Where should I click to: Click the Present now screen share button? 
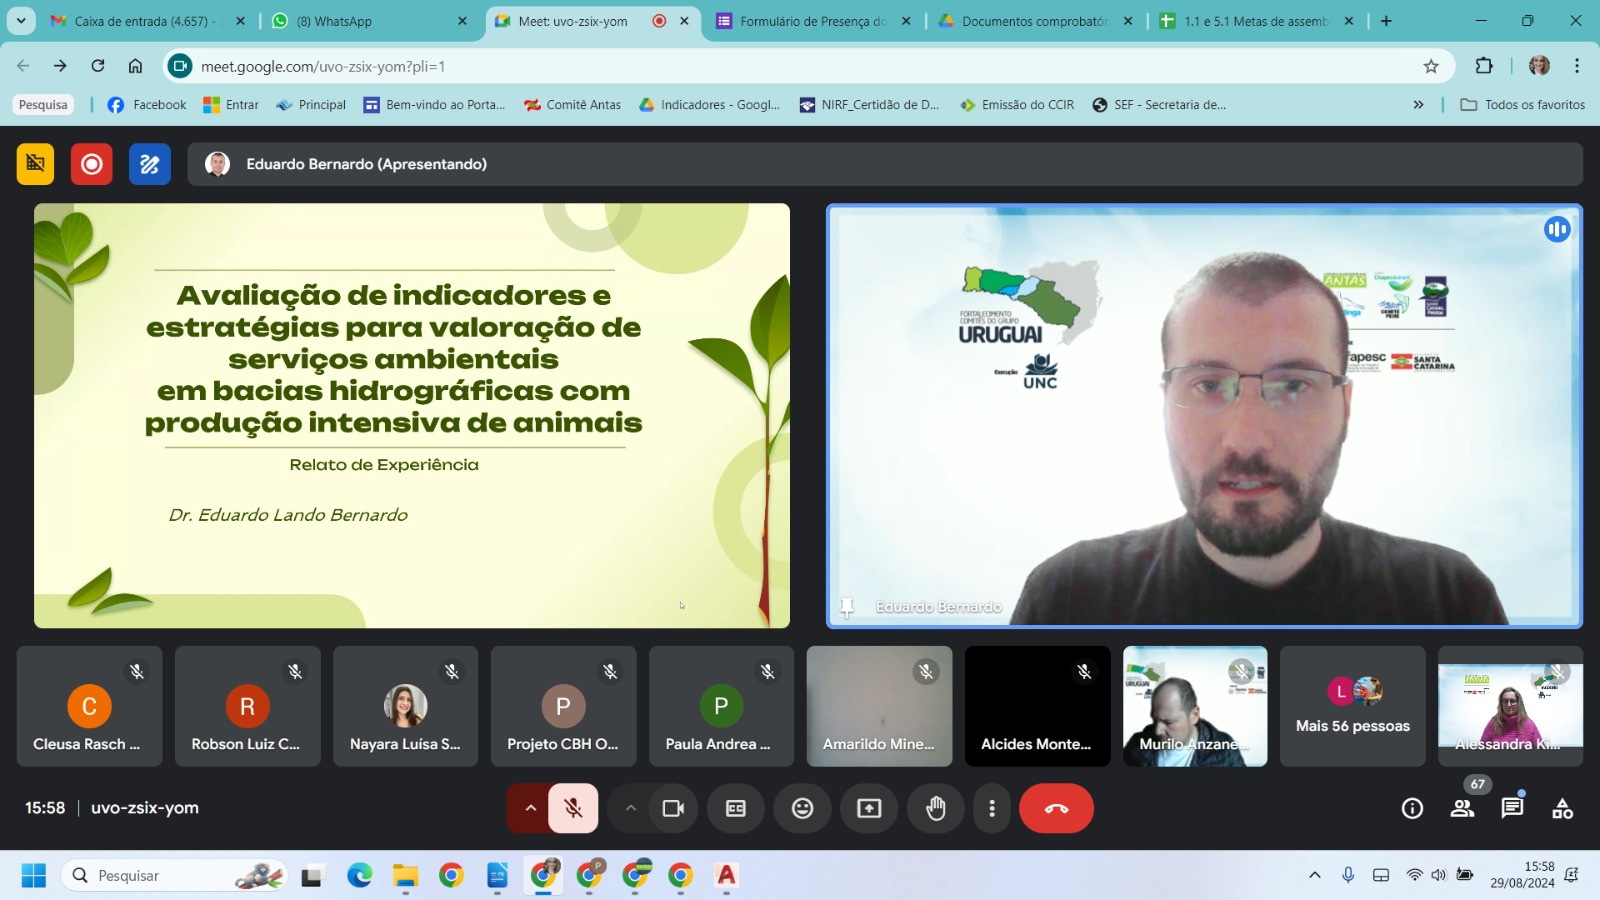(869, 808)
